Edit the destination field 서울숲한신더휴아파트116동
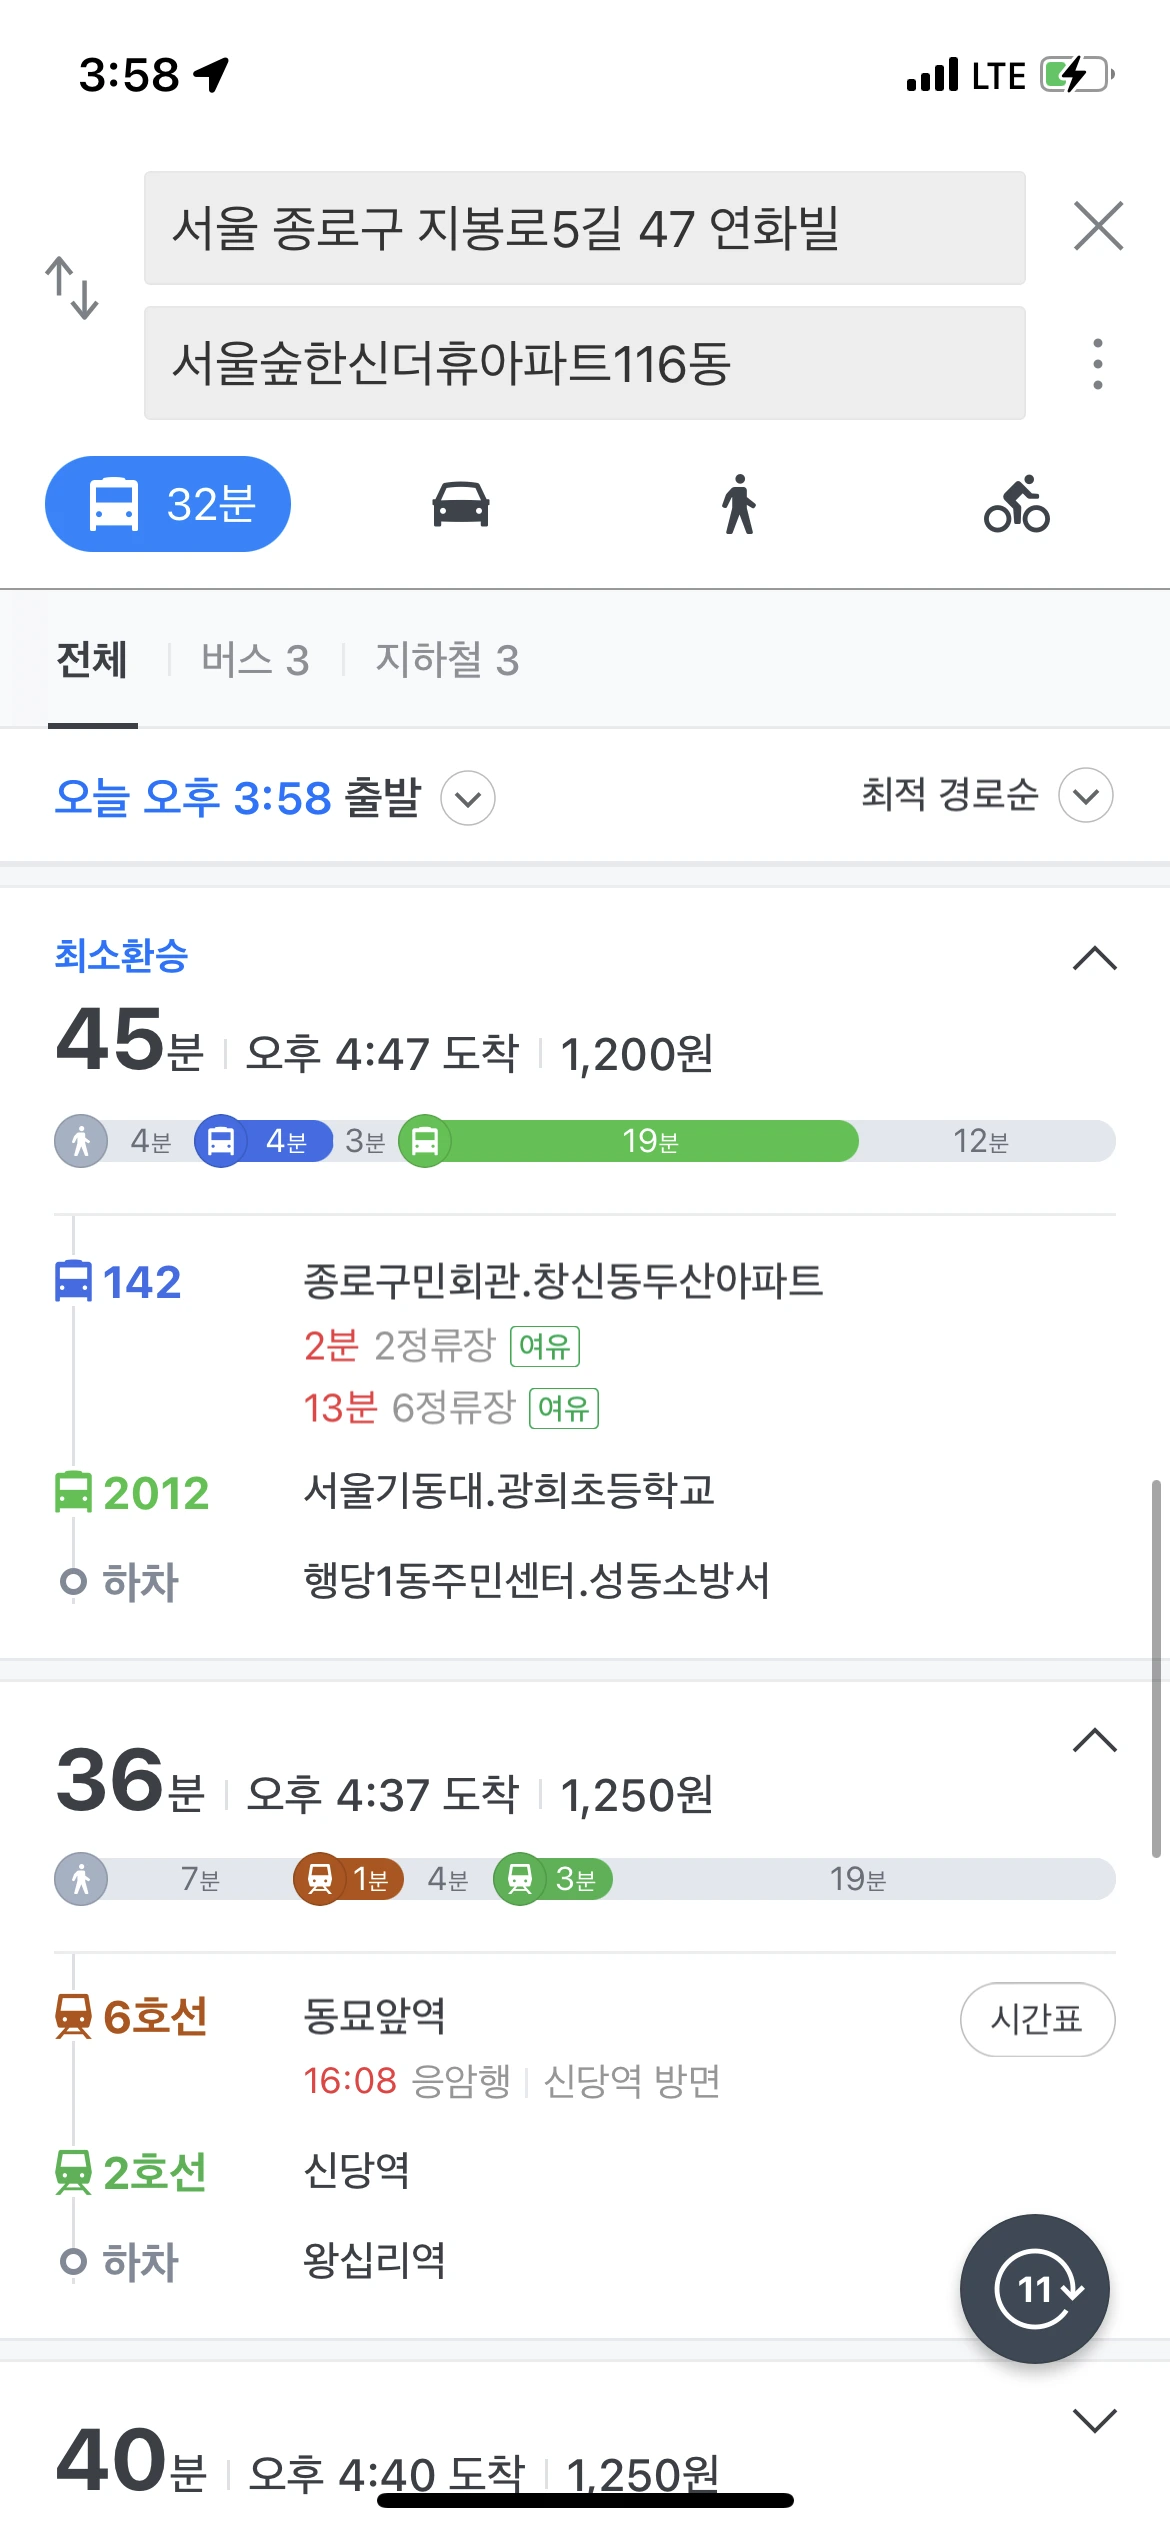 (584, 364)
